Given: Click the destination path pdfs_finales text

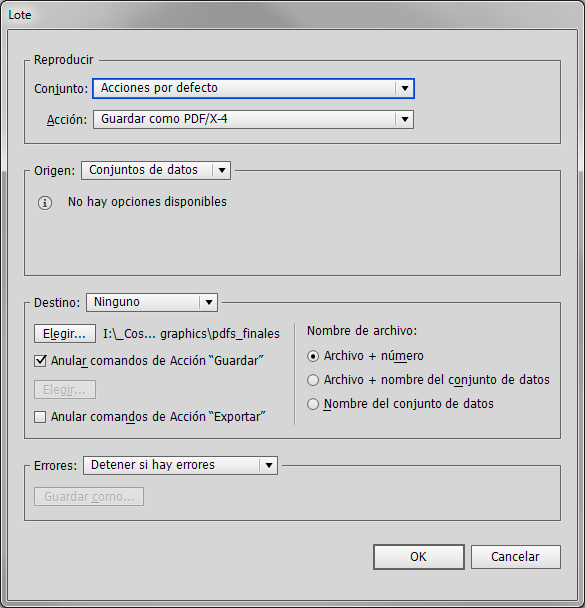Looking at the screenshot, I should pos(191,334).
